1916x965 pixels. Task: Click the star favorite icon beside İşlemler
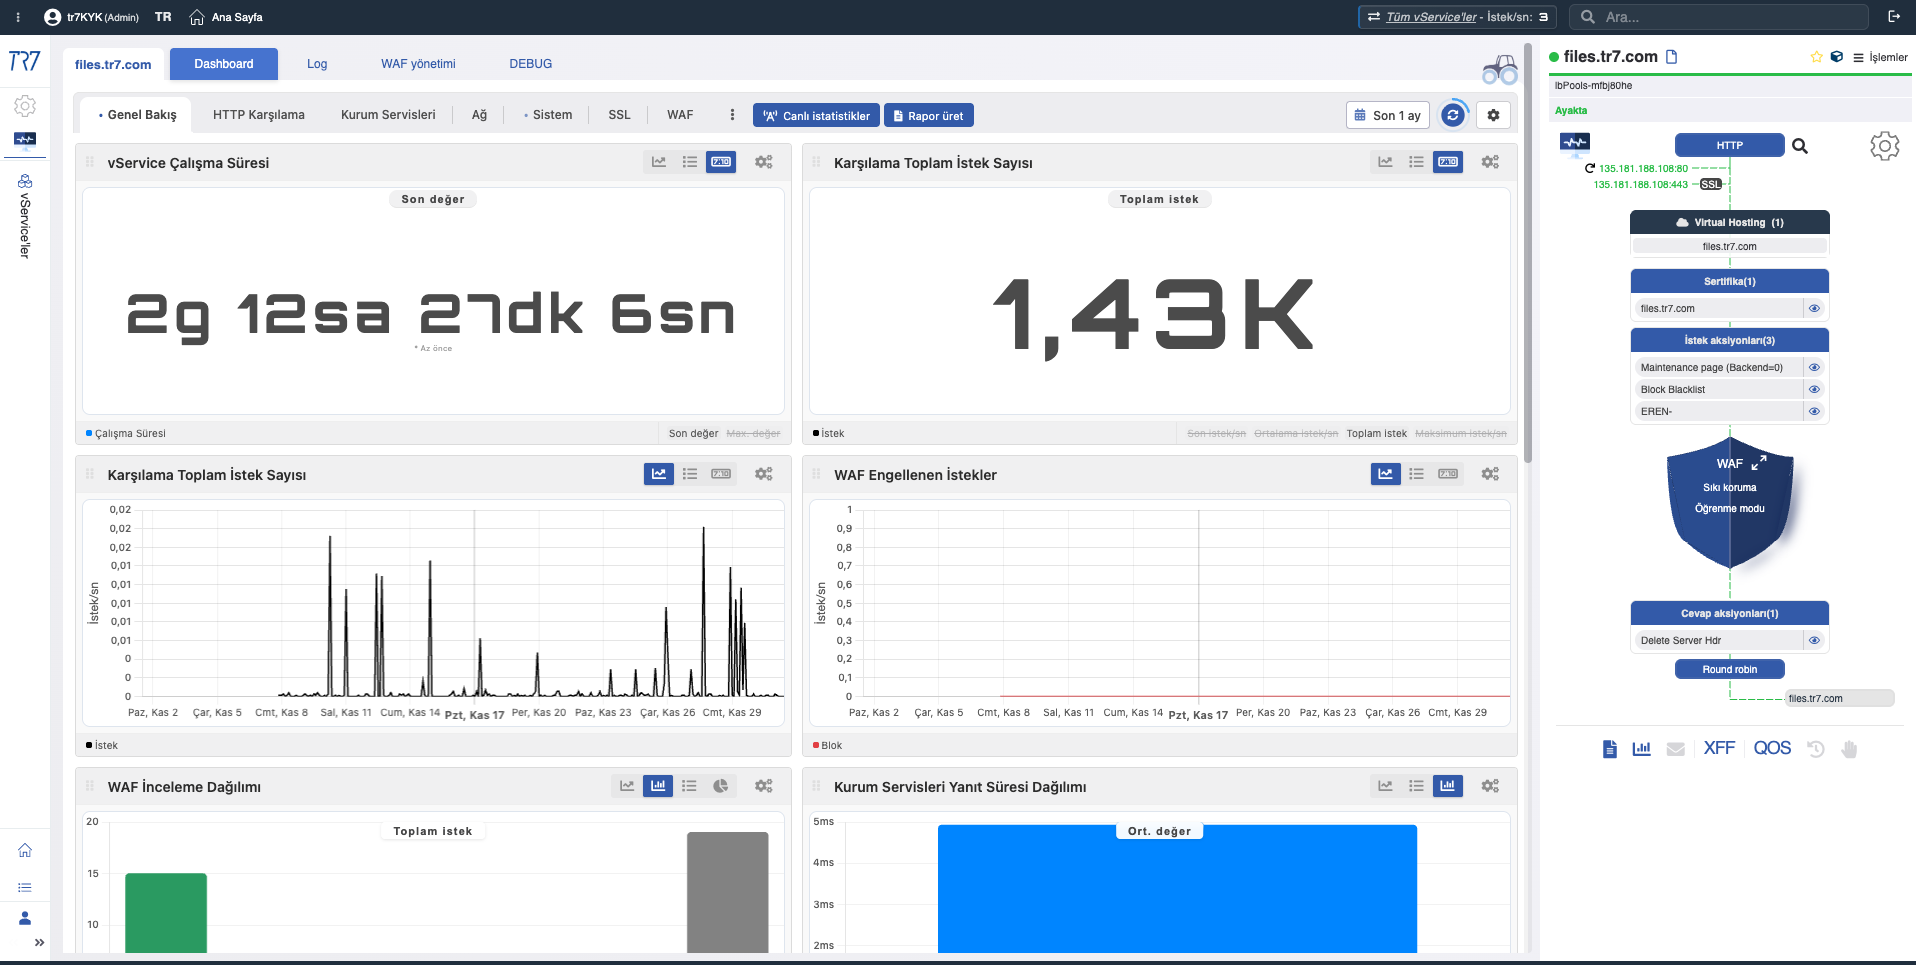click(x=1816, y=57)
